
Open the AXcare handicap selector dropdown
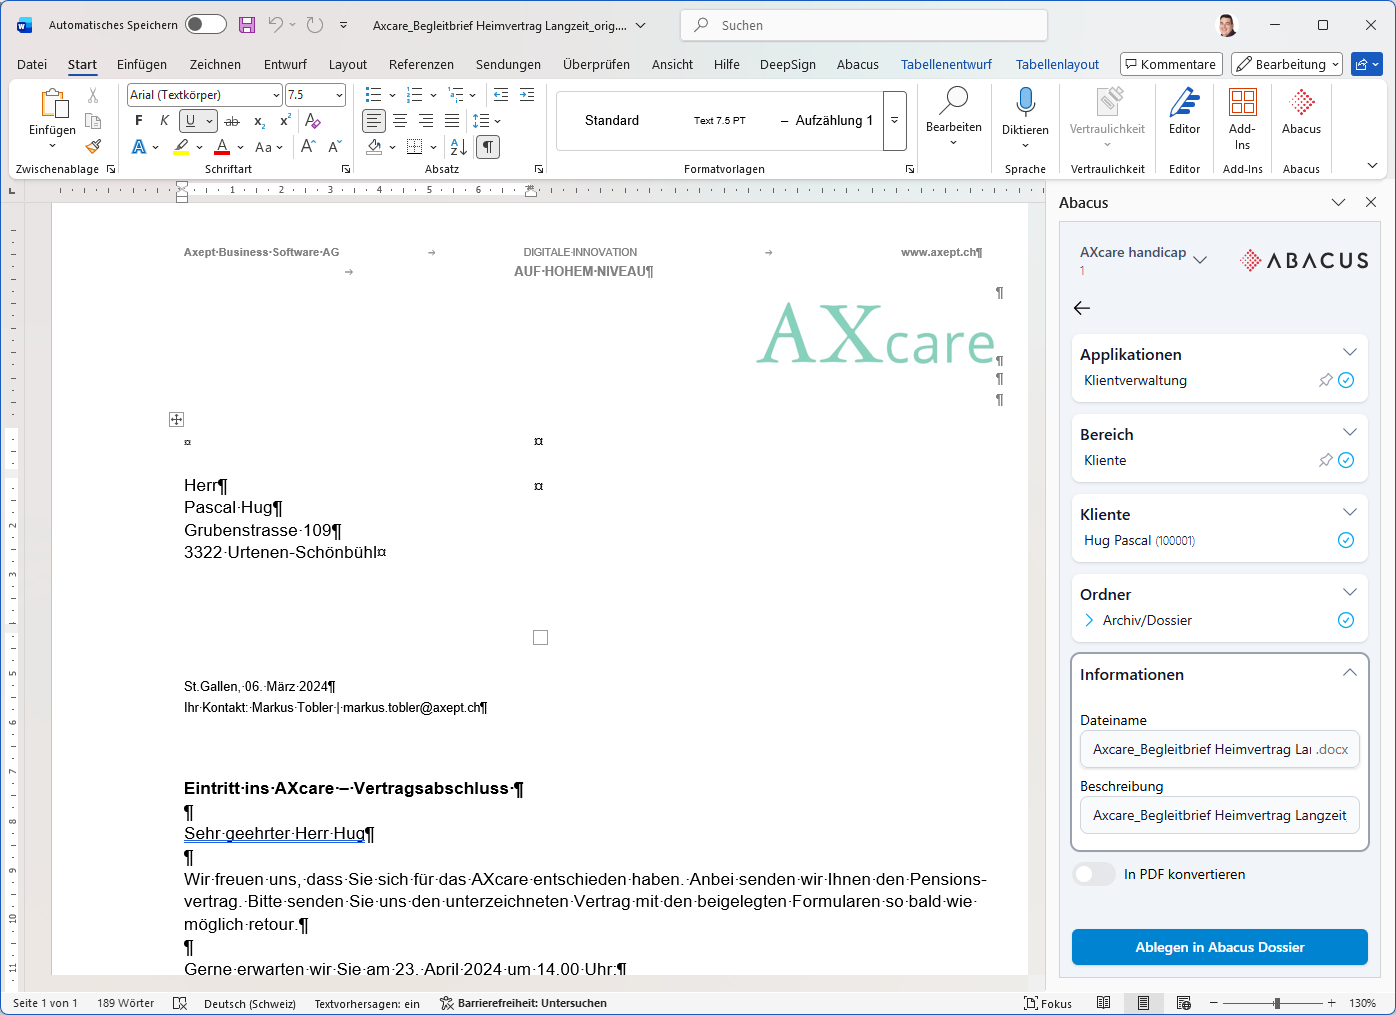pyautogui.click(x=1200, y=259)
